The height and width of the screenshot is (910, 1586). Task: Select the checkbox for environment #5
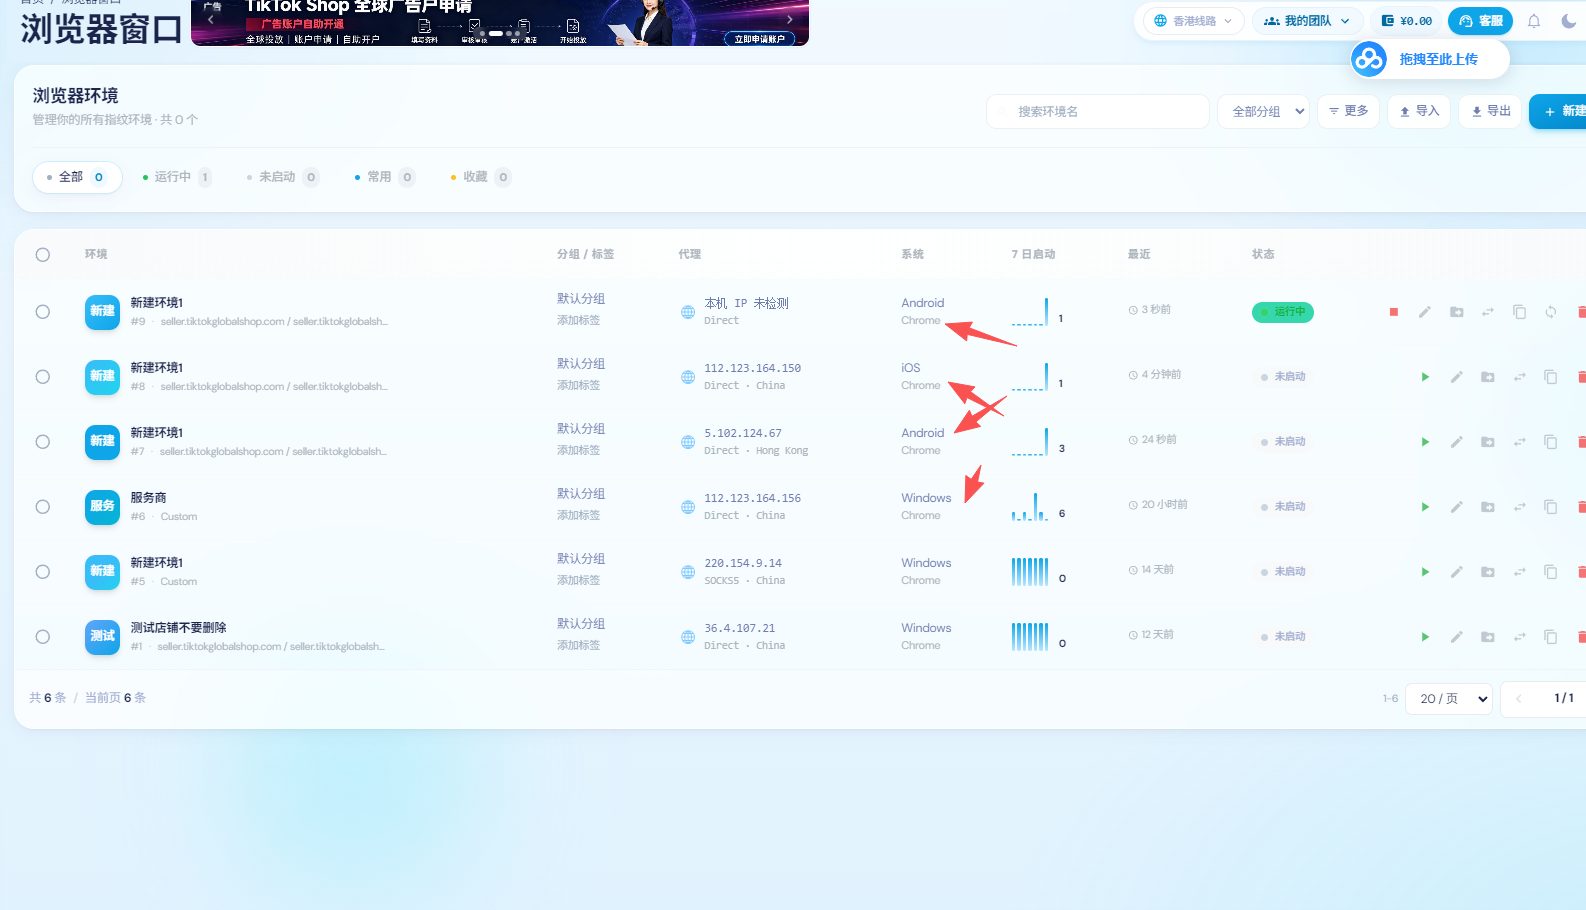pos(43,572)
